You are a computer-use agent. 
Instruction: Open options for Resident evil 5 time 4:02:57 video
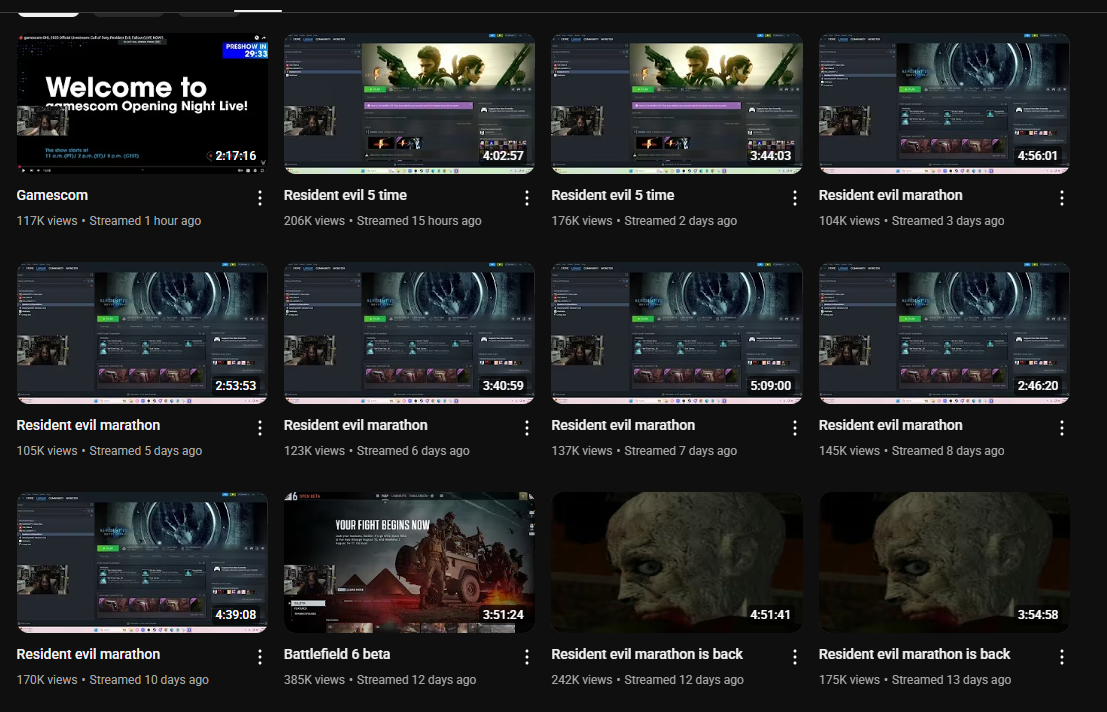527,198
